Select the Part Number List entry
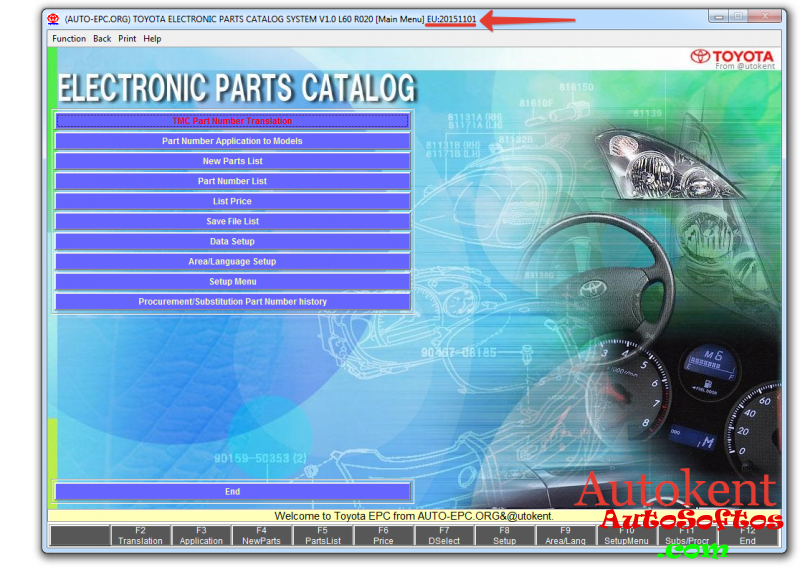This screenshot has width=800, height=567. click(232, 181)
